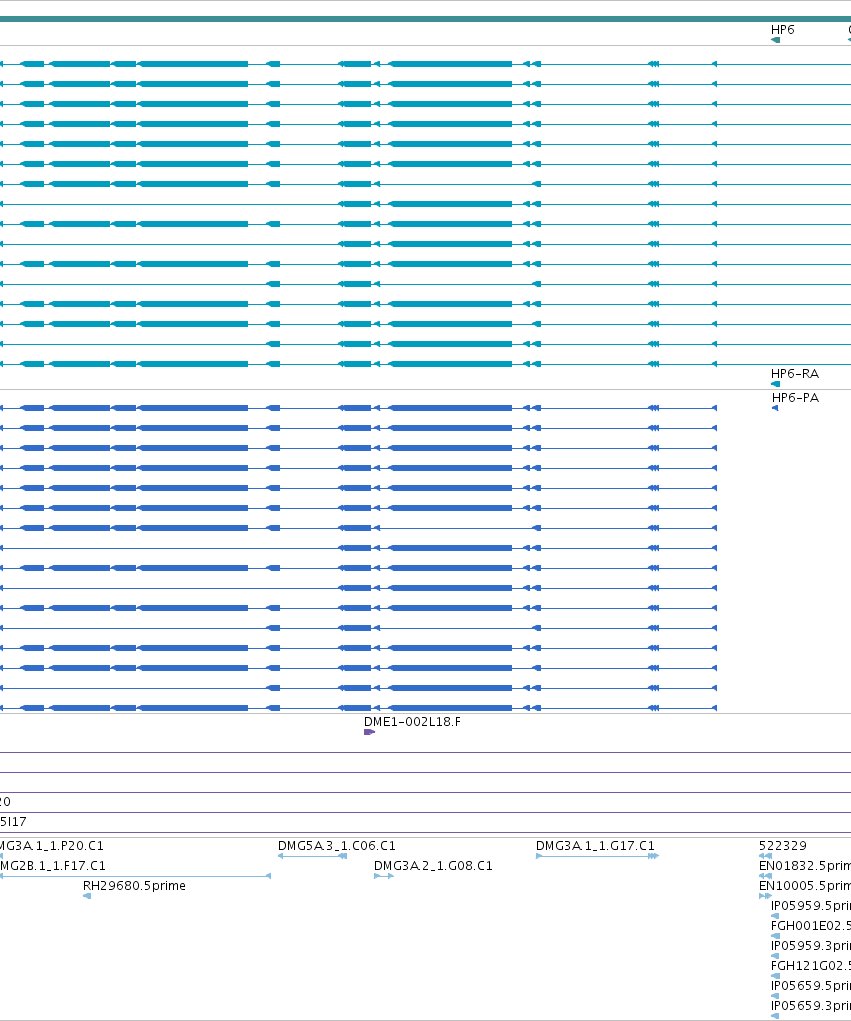Click the FGH001E02 EST arrow glyph

click(775, 936)
